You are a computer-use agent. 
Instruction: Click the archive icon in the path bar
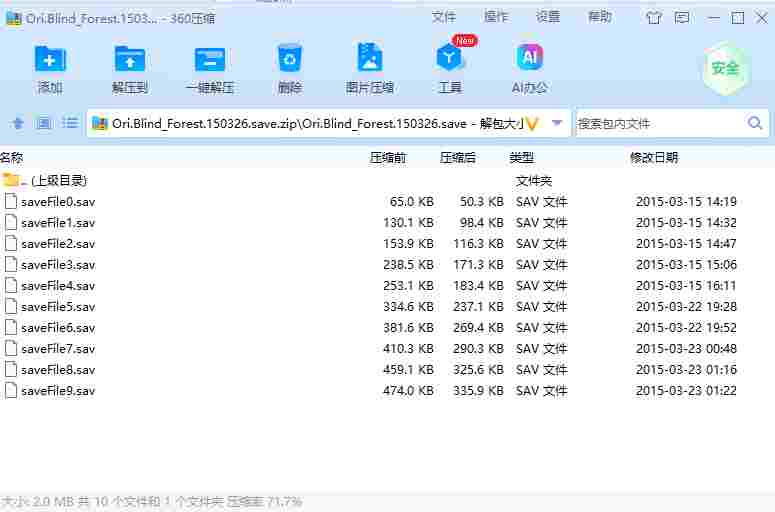[100, 123]
